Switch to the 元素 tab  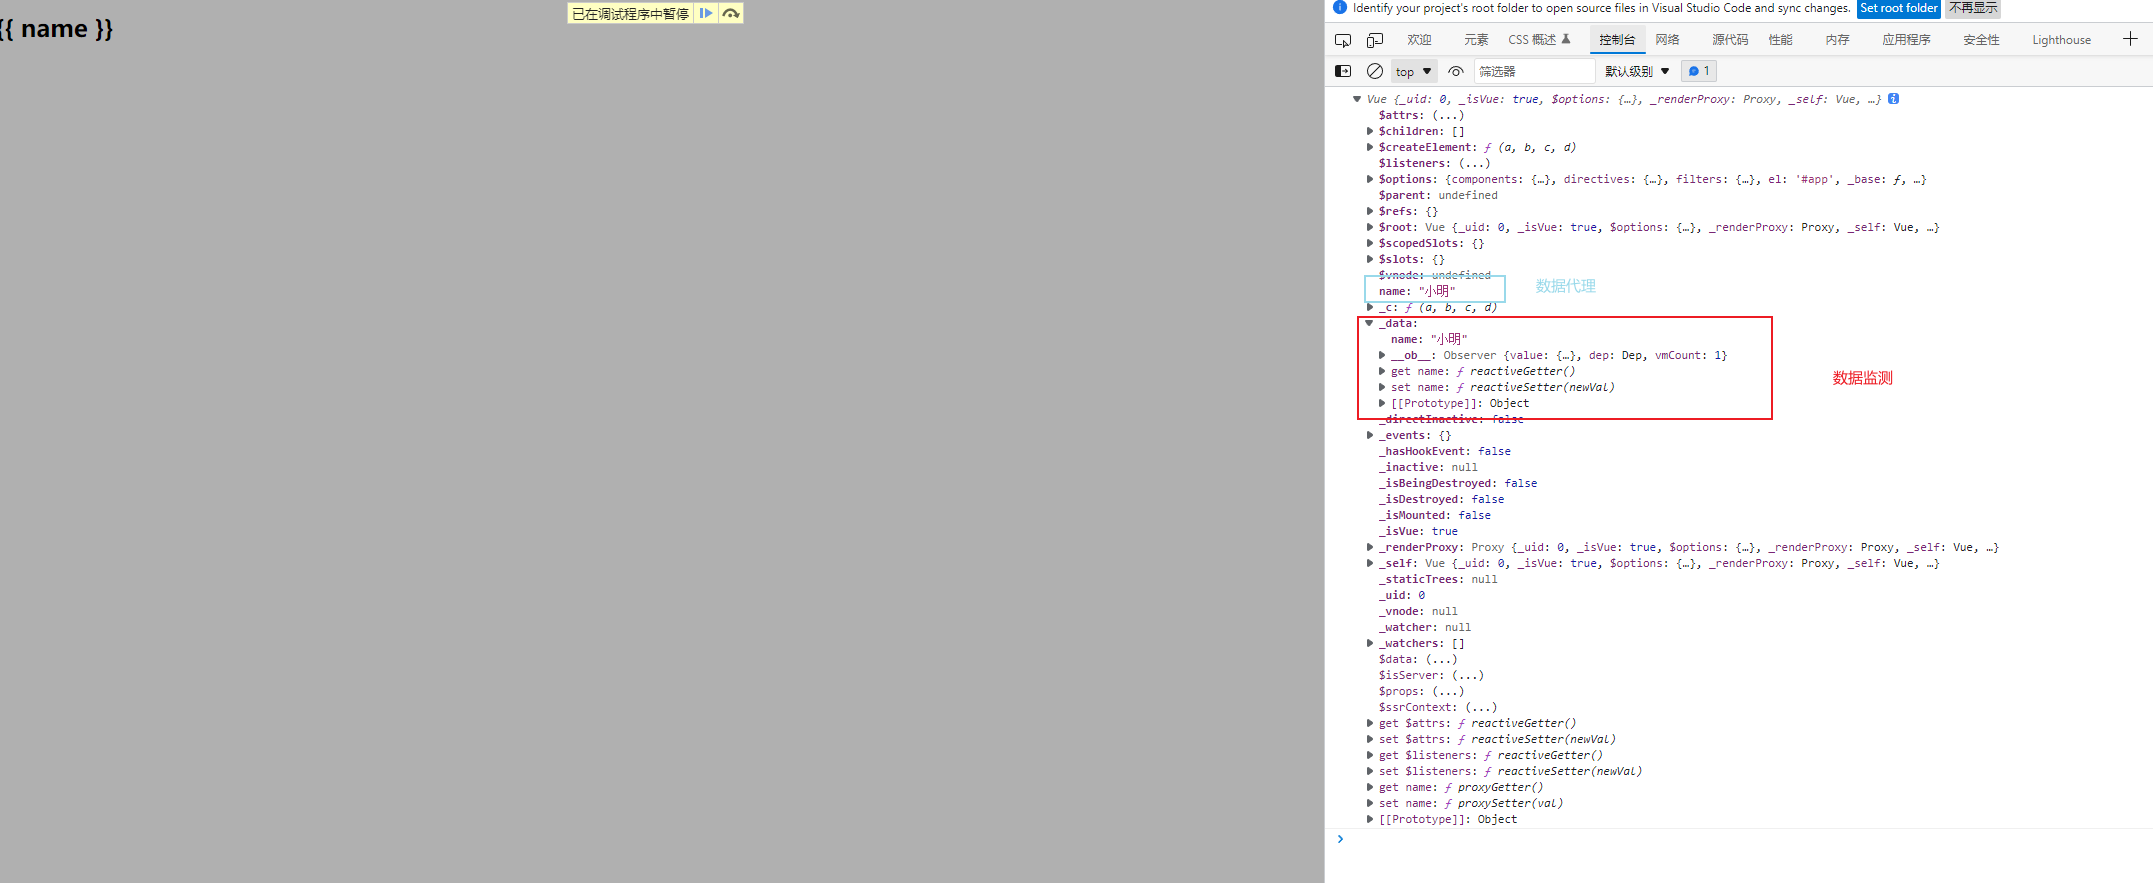[1476, 40]
